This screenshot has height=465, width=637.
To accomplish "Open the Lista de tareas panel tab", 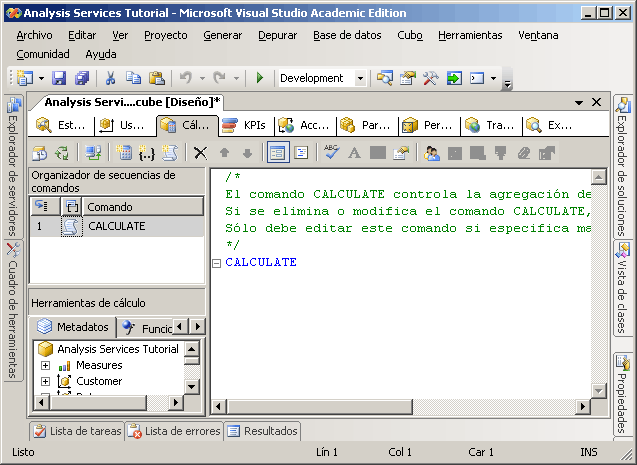I will click(x=77, y=431).
